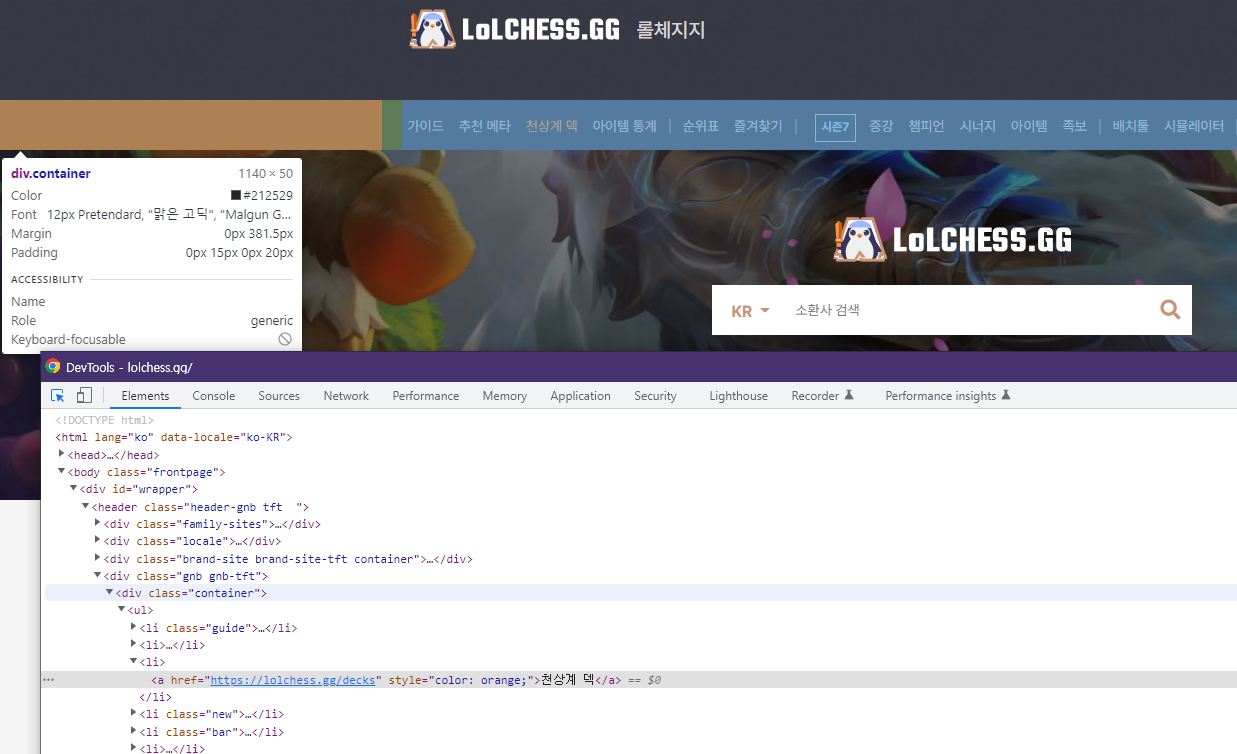Click the https://lolchess.gg/decks href link
The width and height of the screenshot is (1237, 754).
pos(294,680)
